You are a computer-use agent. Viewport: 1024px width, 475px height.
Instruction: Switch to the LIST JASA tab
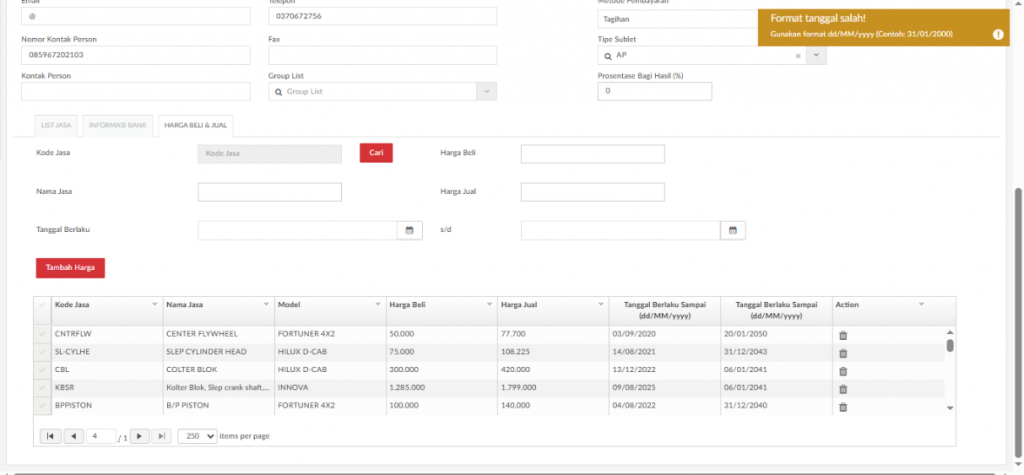55,125
